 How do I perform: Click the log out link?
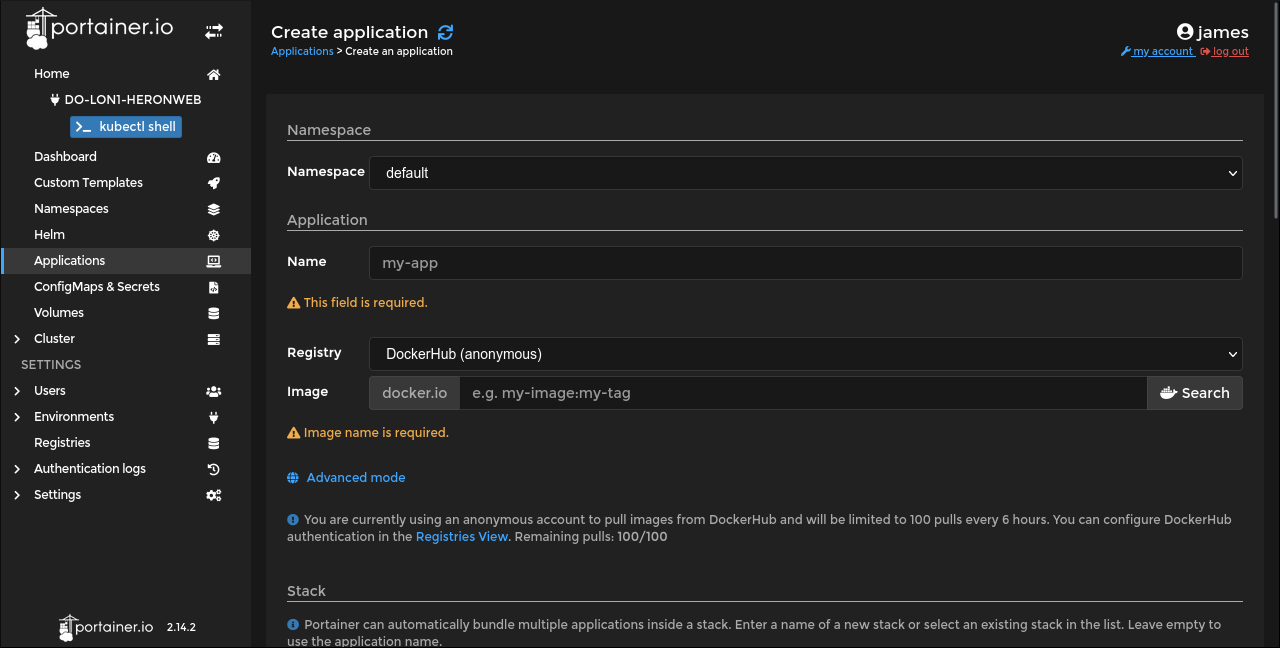pyautogui.click(x=1225, y=52)
